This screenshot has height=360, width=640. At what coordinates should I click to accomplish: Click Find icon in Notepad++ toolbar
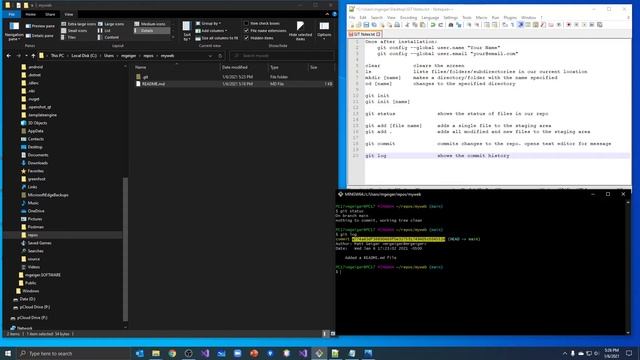pyautogui.click(x=451, y=25)
